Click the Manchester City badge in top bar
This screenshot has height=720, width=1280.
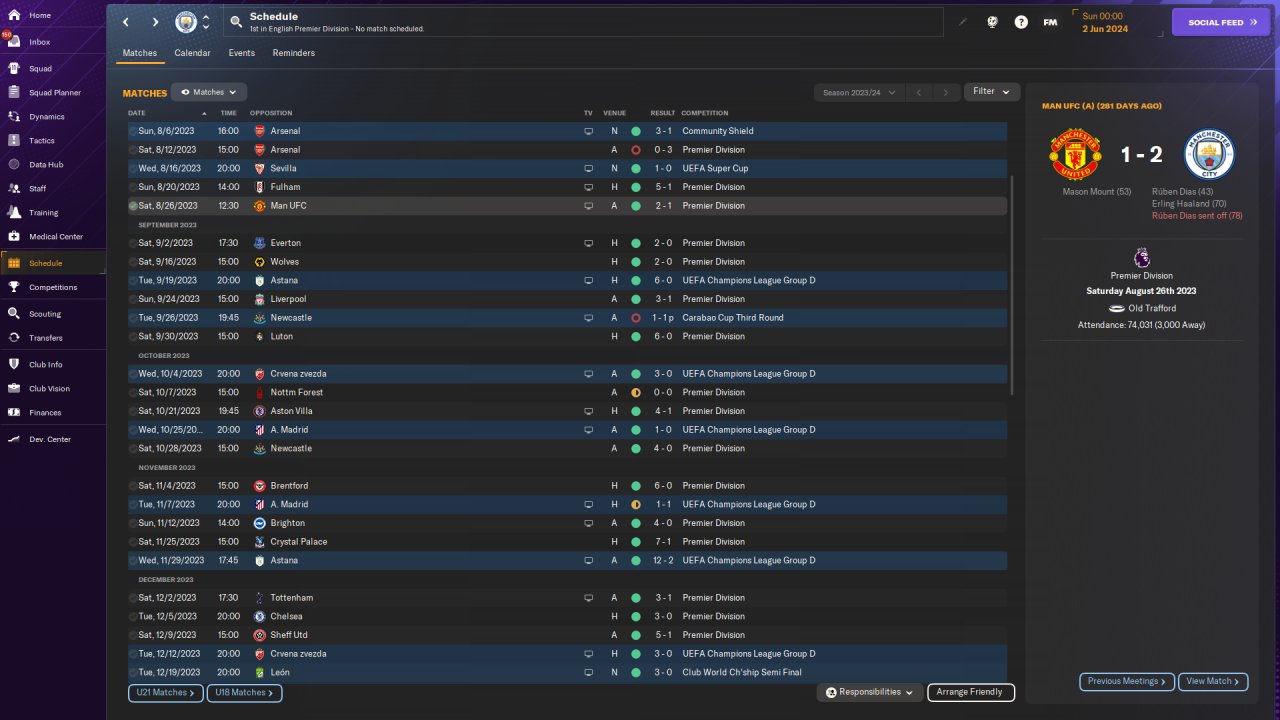coord(186,22)
